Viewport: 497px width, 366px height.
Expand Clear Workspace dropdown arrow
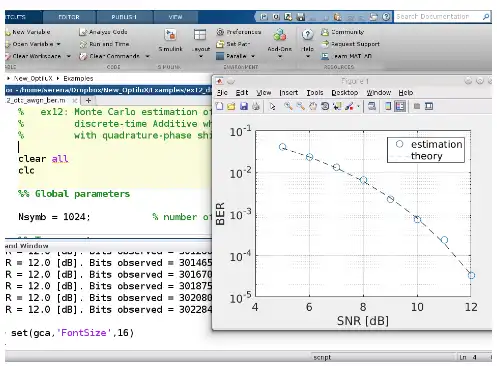click(x=69, y=56)
